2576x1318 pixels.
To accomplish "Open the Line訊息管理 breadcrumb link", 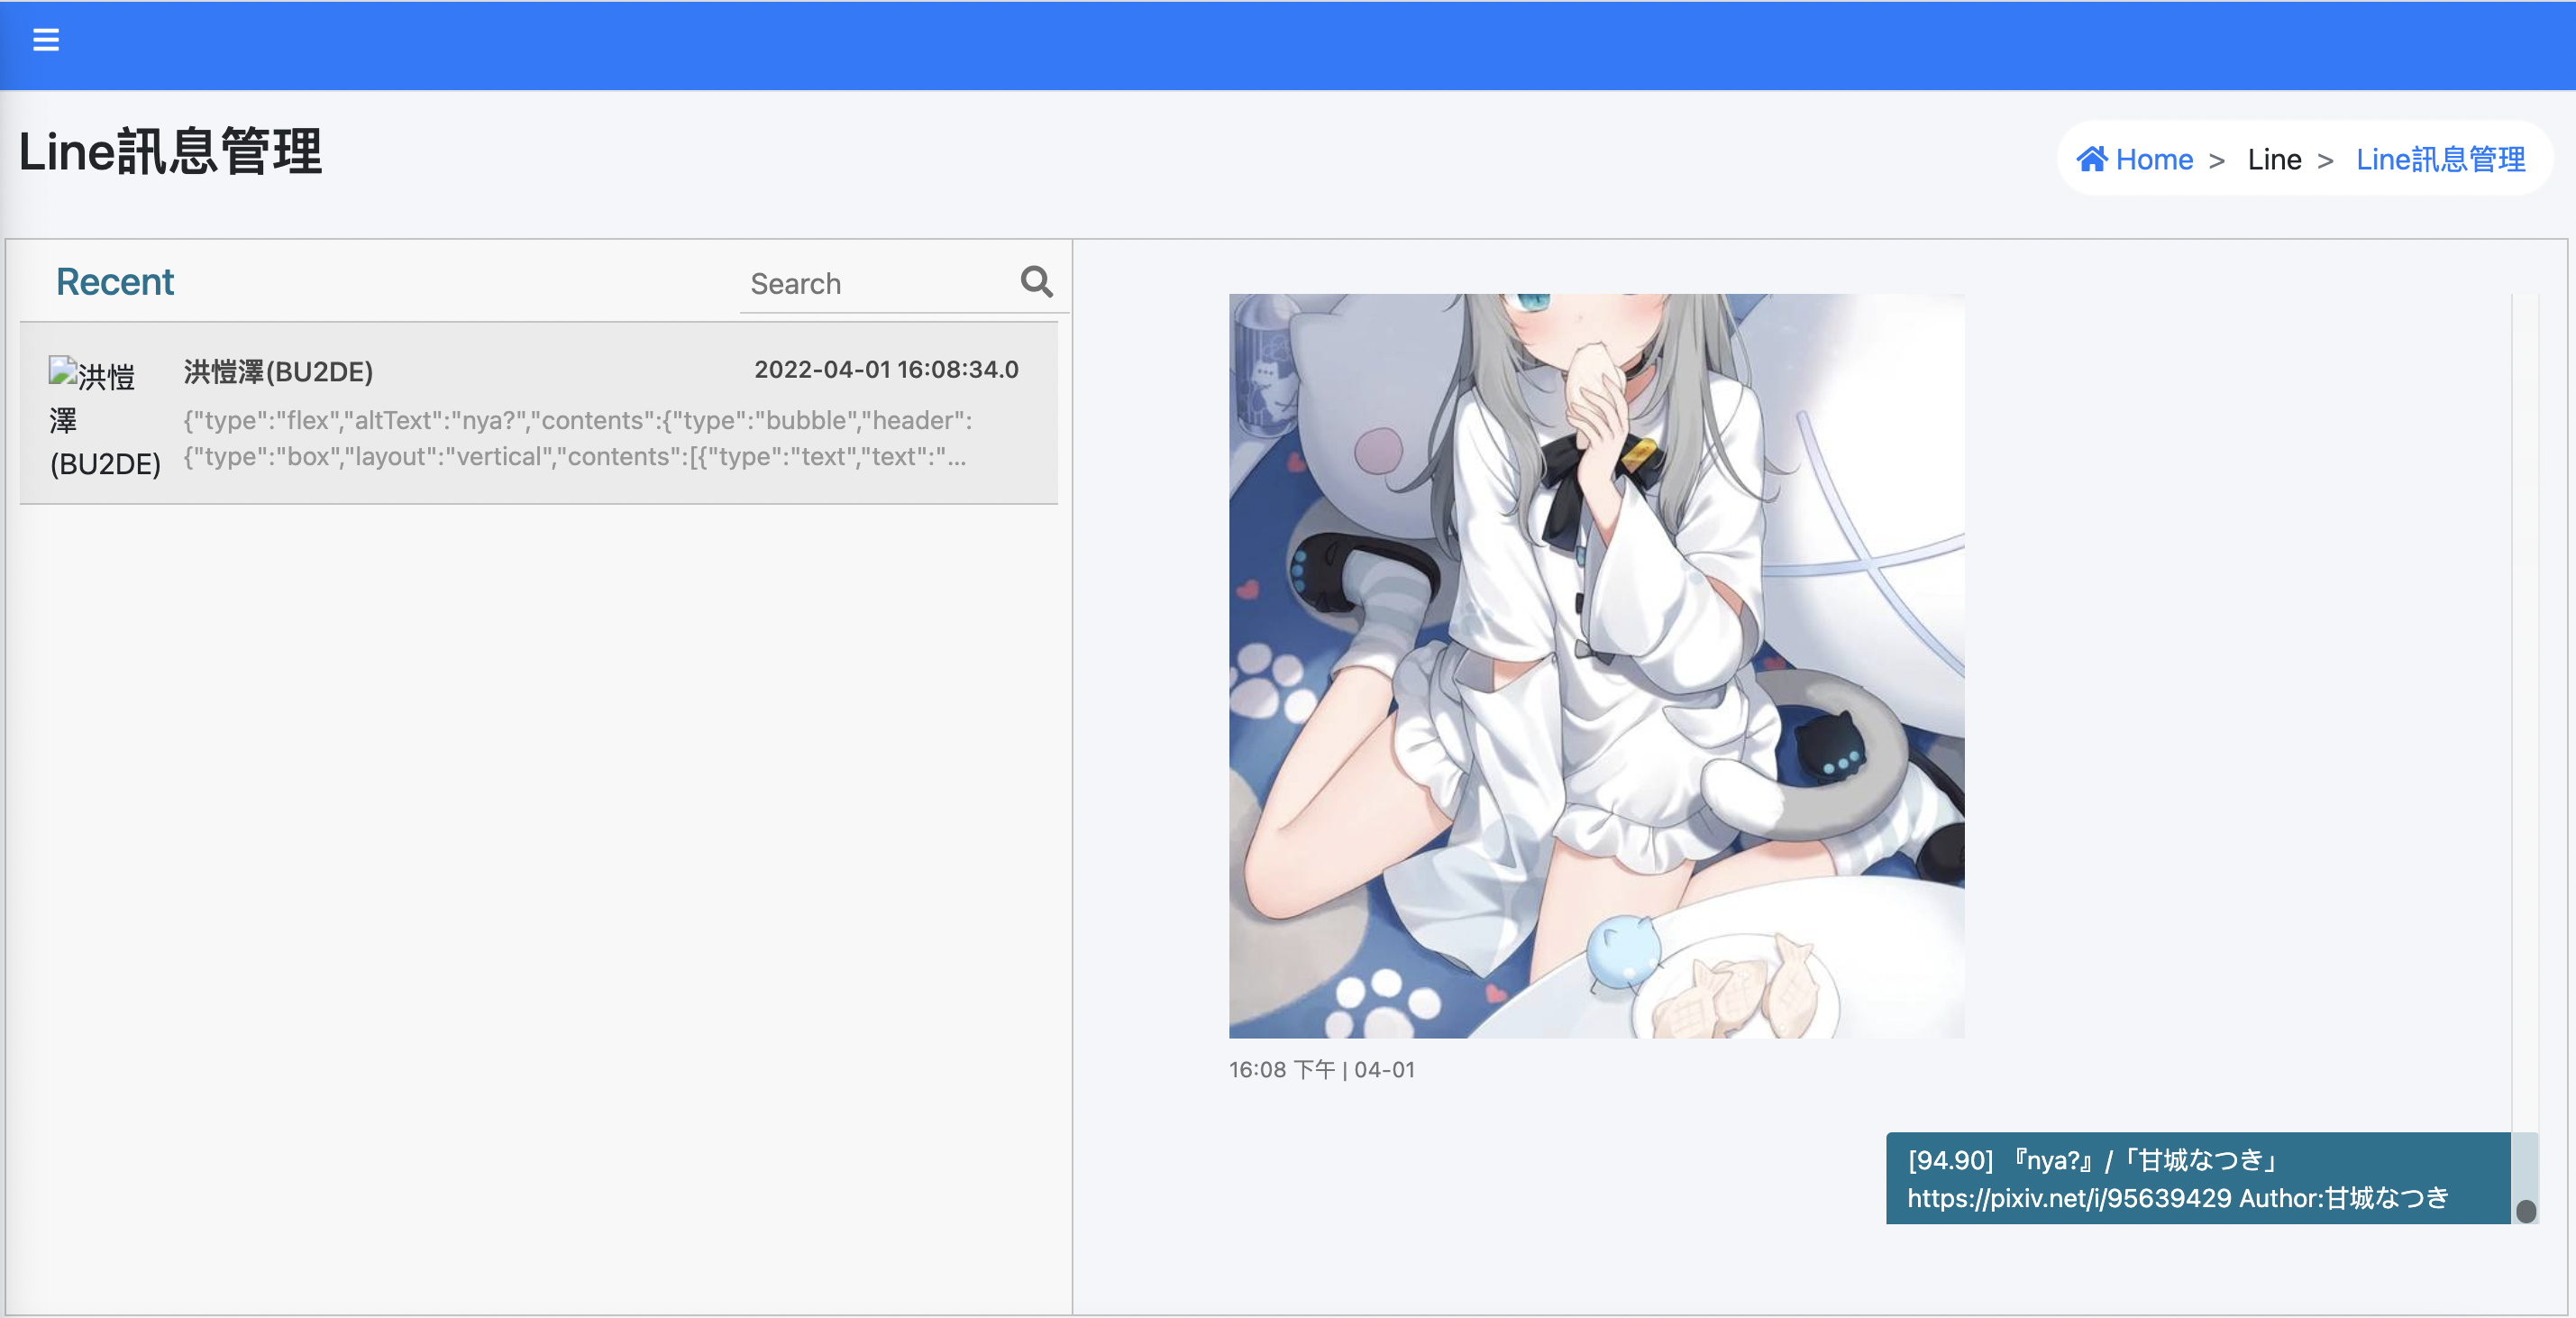I will click(x=2440, y=159).
